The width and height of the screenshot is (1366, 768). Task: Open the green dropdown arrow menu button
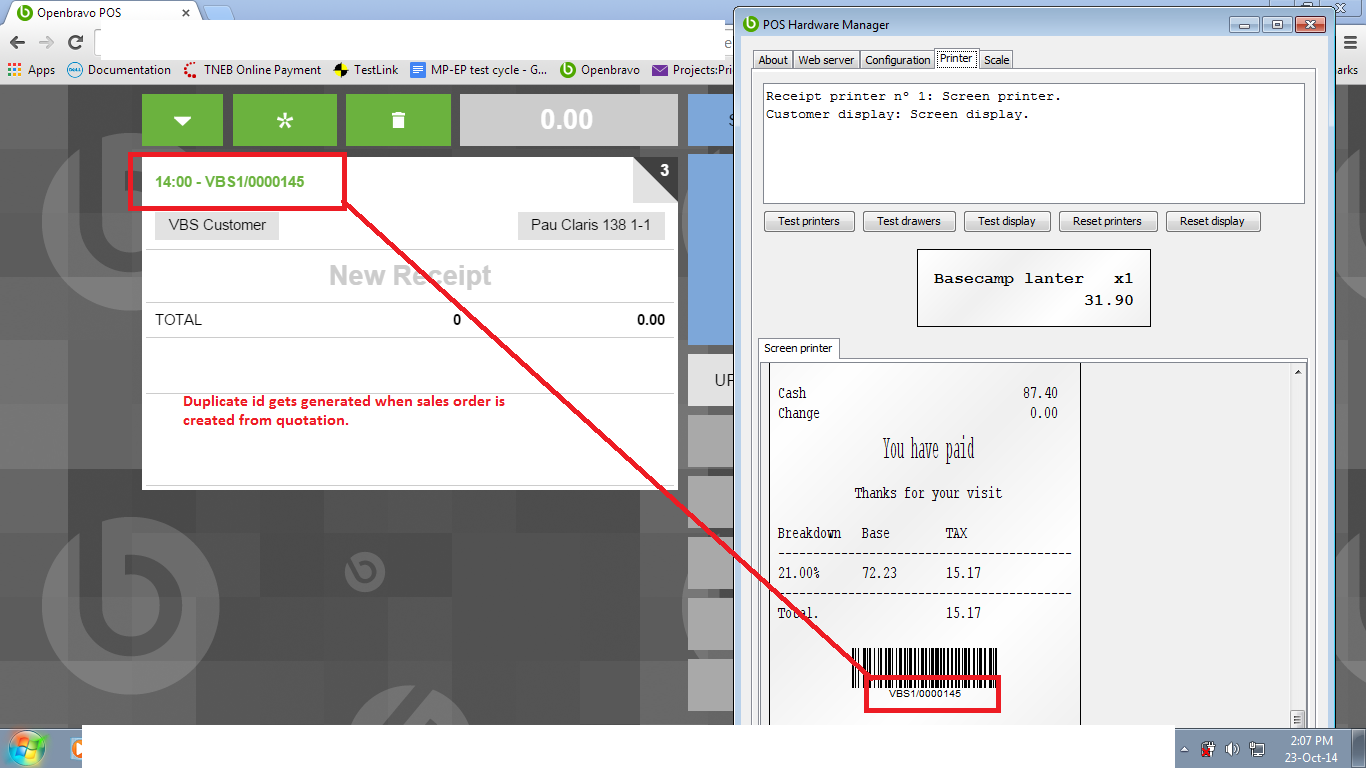(182, 120)
